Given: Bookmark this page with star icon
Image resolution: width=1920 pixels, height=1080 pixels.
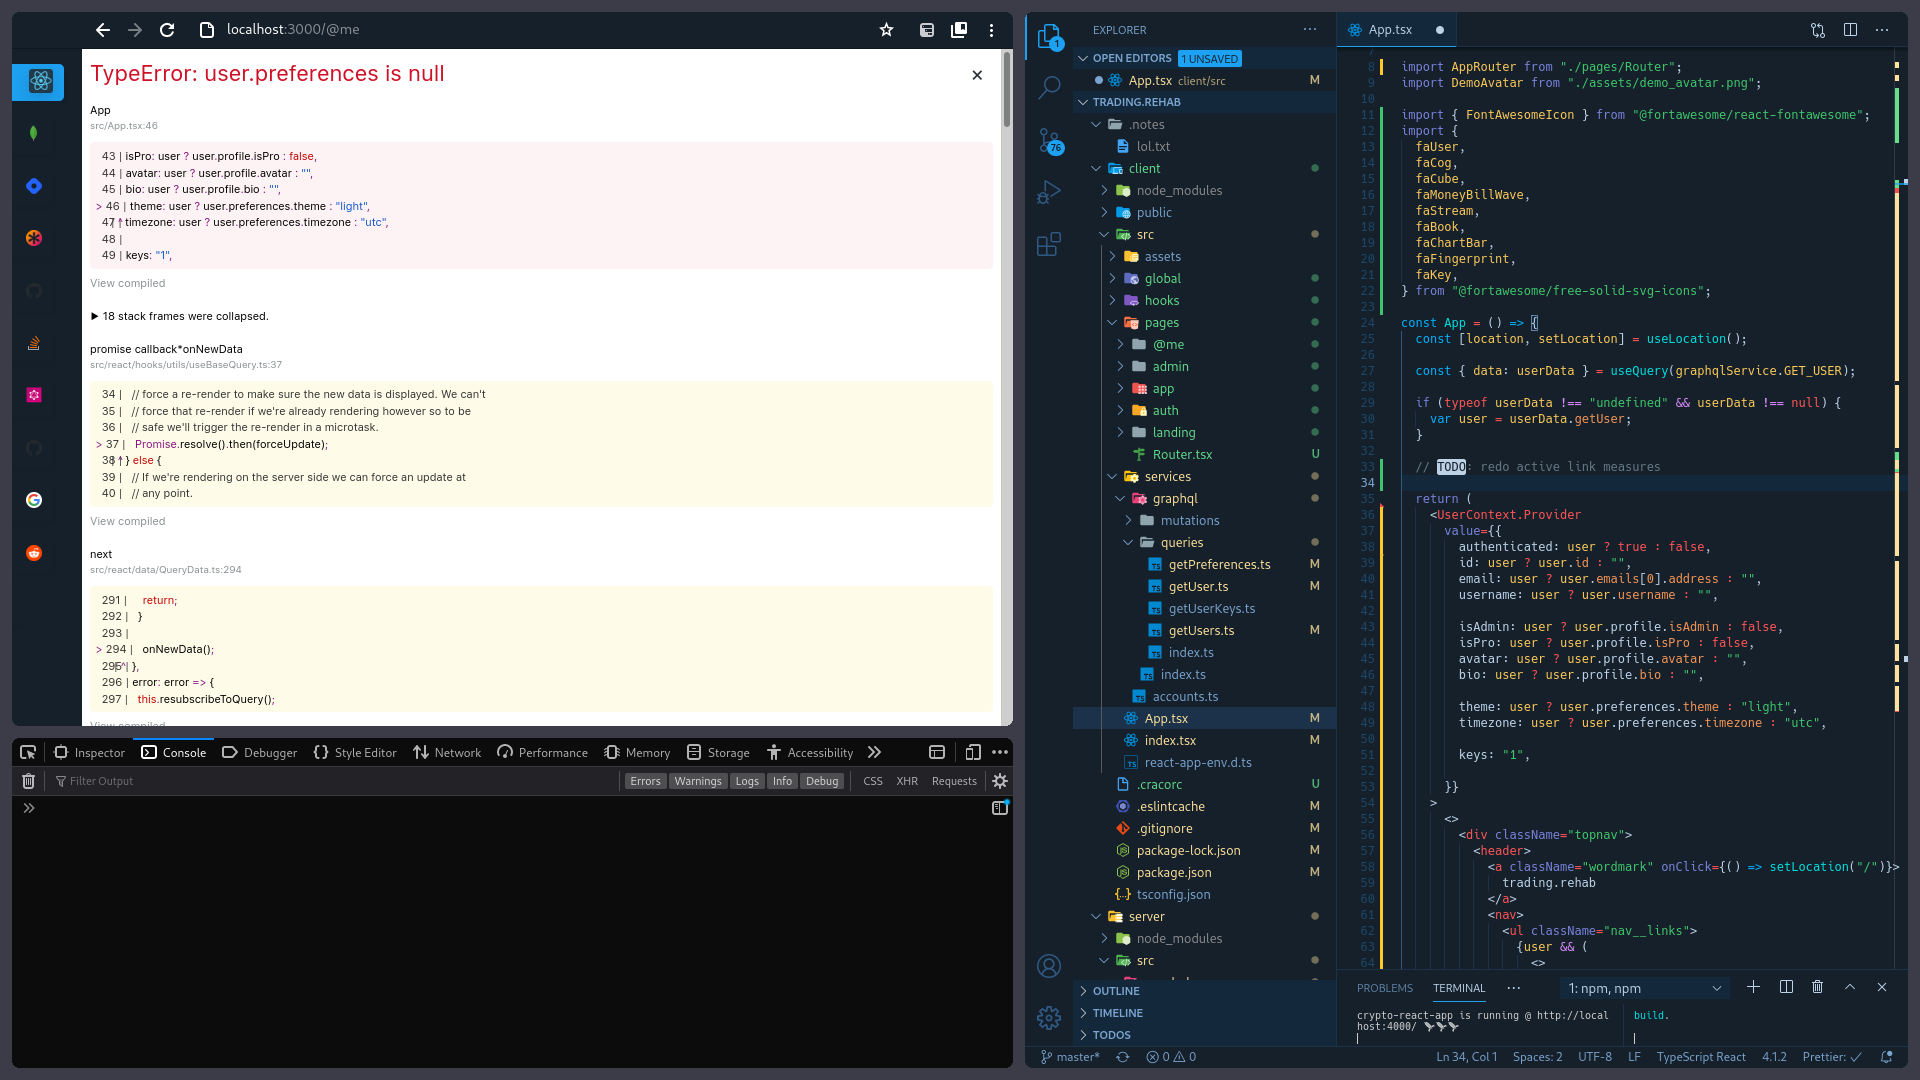Looking at the screenshot, I should (886, 30).
